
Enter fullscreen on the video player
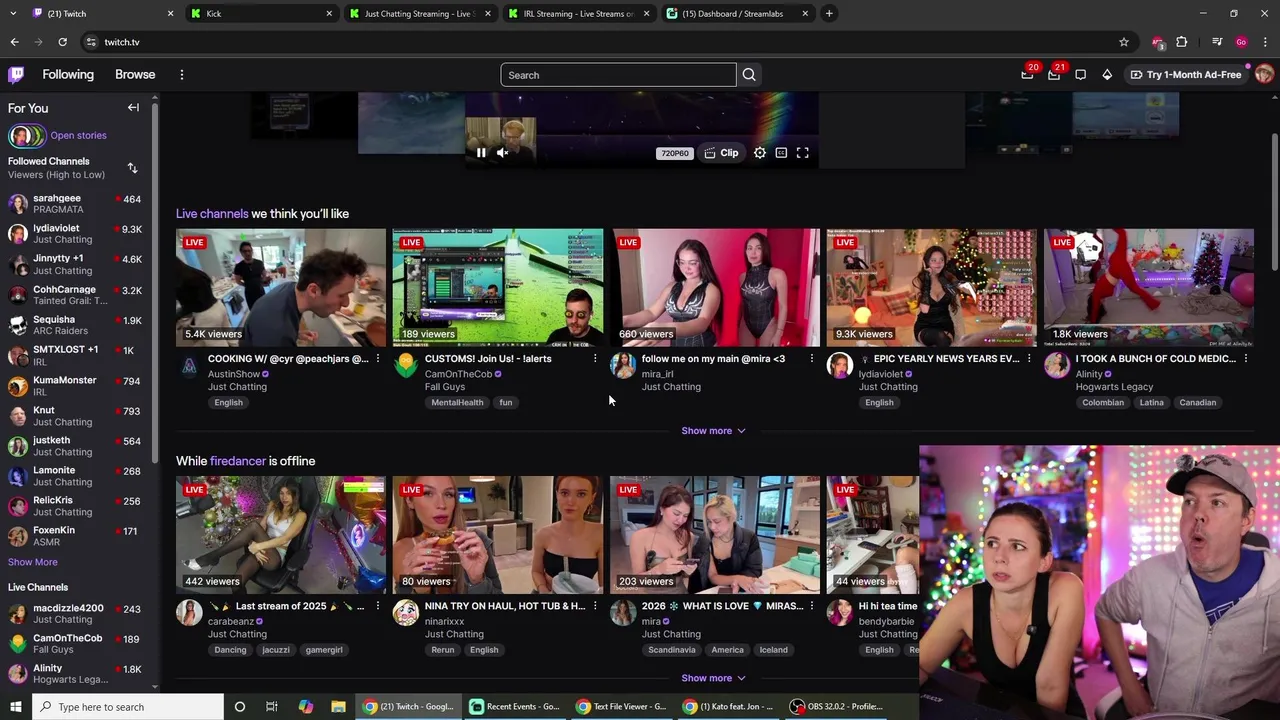coord(802,153)
